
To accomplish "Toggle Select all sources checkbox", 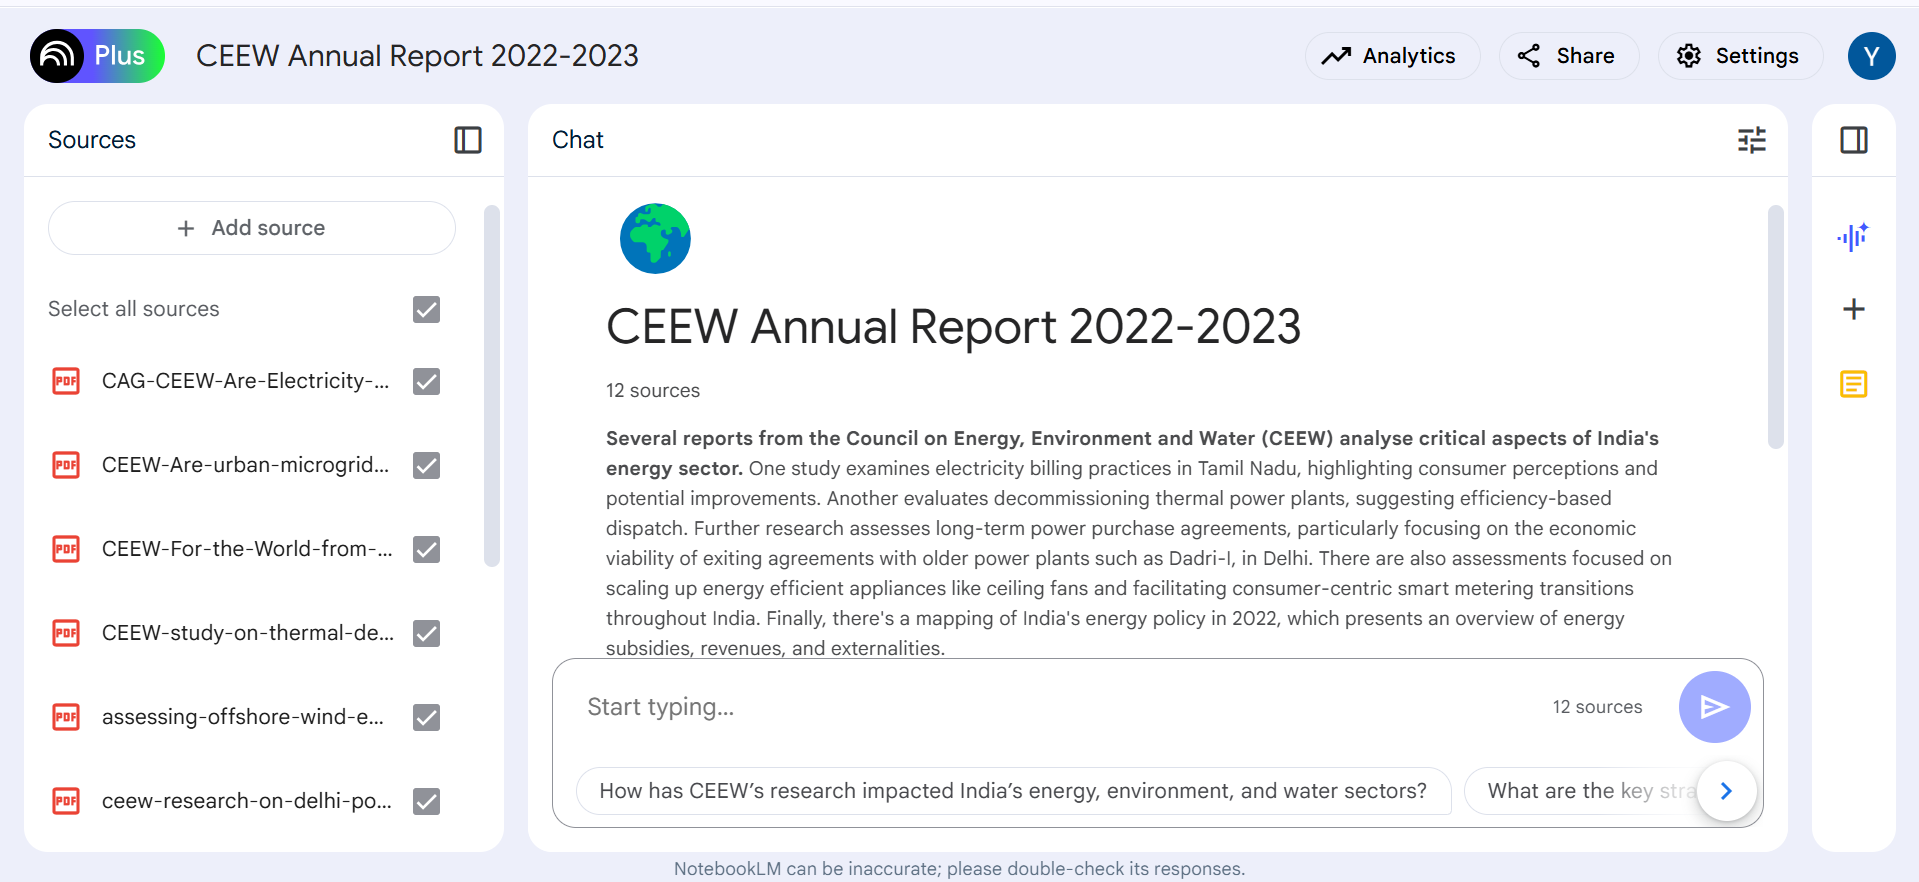I will tap(427, 309).
